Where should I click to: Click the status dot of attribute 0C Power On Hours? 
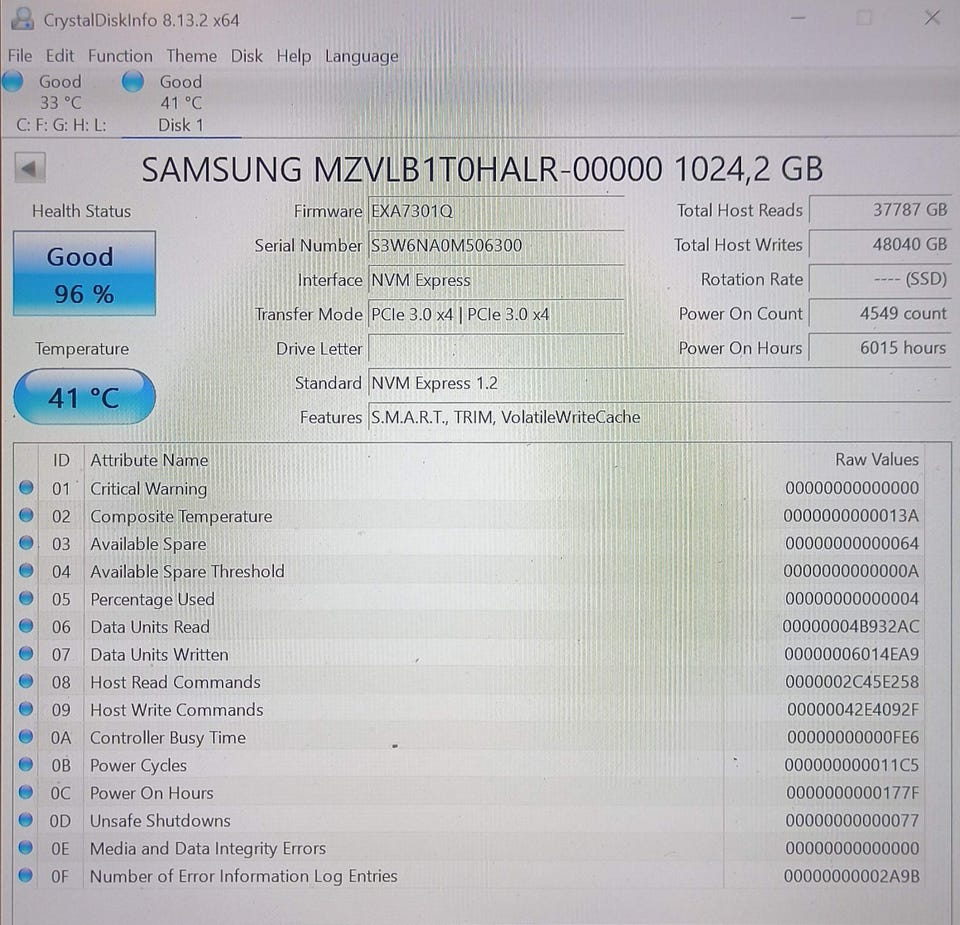(x=26, y=792)
